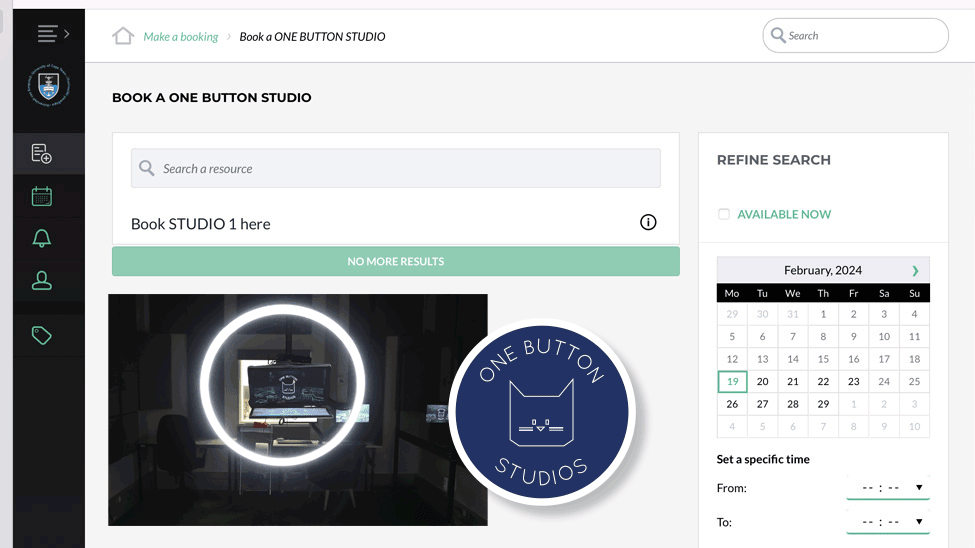Expand the sidebar hamburger menu
This screenshot has width=975, height=548.
tap(52, 34)
